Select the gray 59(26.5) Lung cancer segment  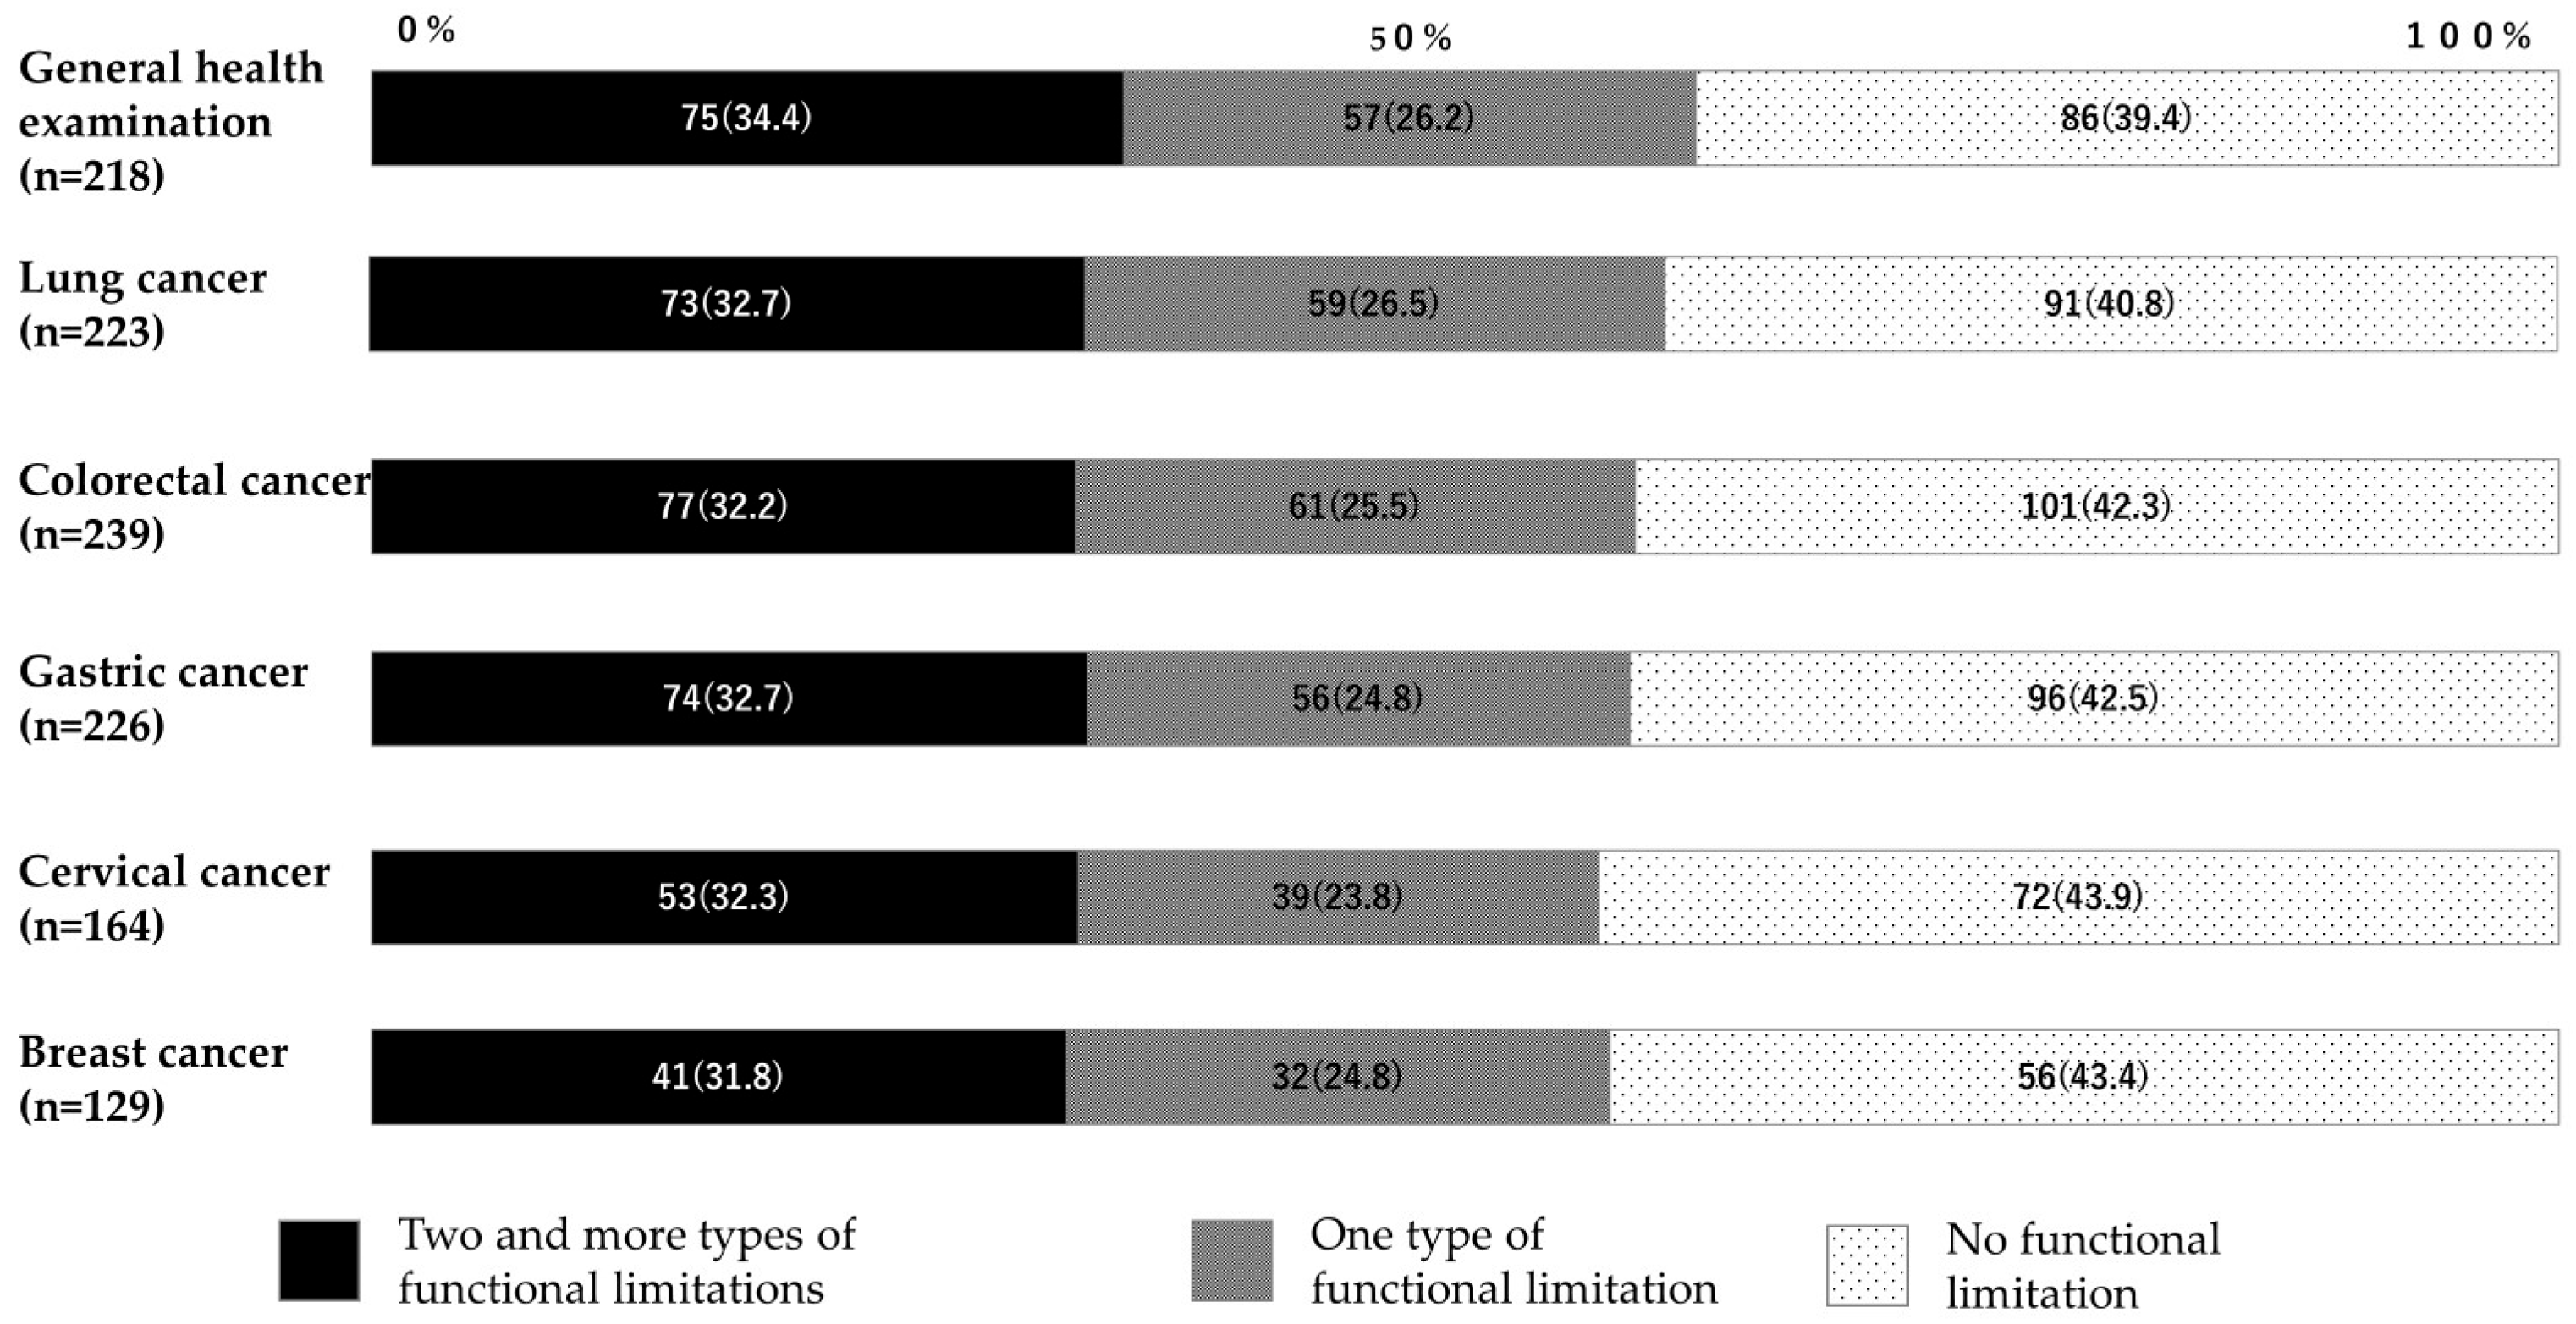click(1374, 303)
